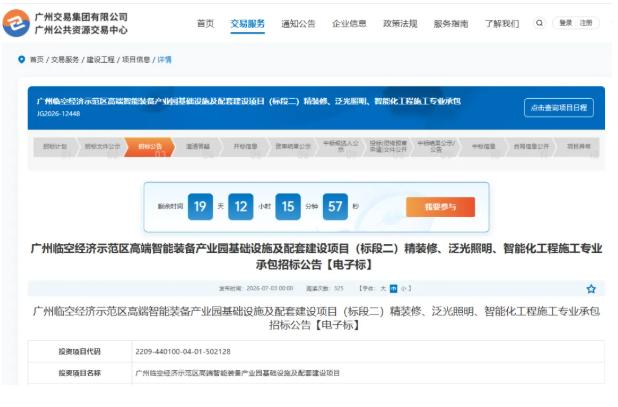
Task: Click the search magnifier icon
Action: pyautogui.click(x=539, y=23)
